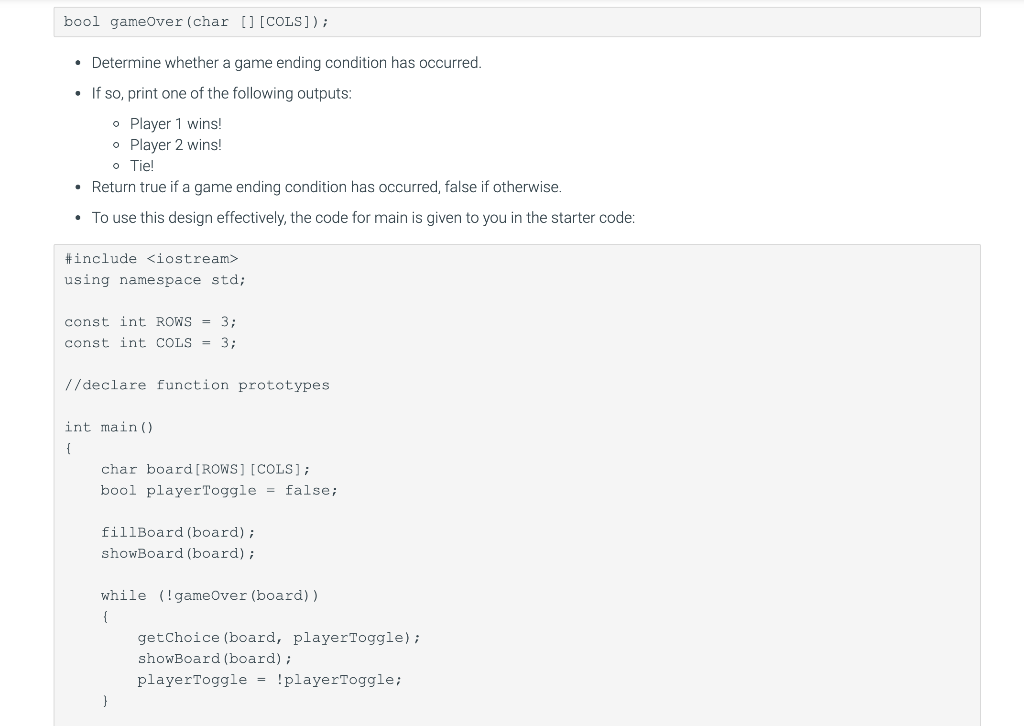Viewport: 1024px width, 726px height.
Task: Click the 'Player 2 wins!' list item
Action: tap(176, 145)
